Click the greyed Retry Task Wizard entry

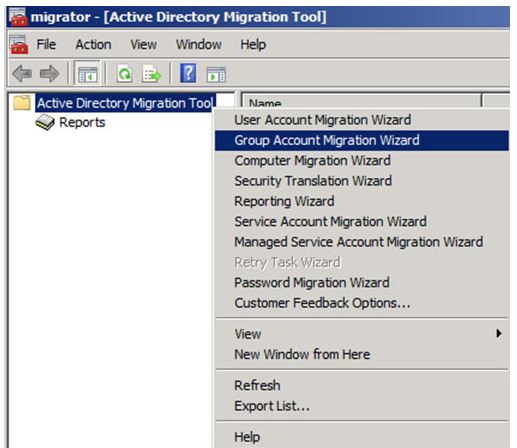click(362, 262)
